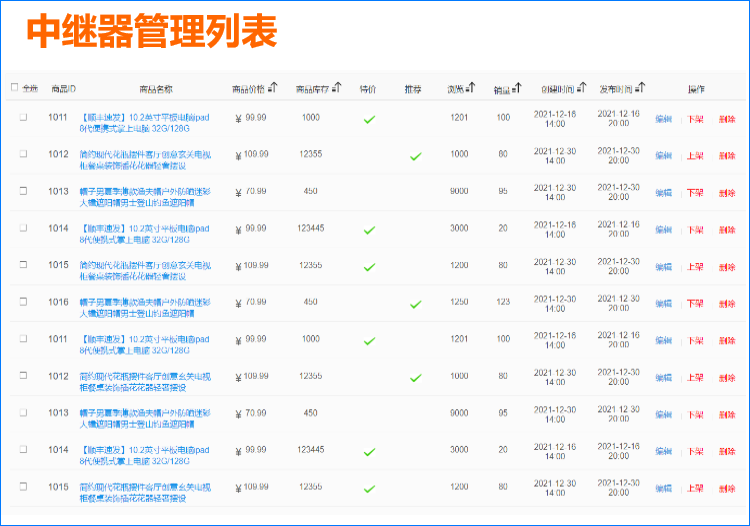750x526 pixels.
Task: Click 上架 for product 1016
Action: pyautogui.click(x=695, y=304)
